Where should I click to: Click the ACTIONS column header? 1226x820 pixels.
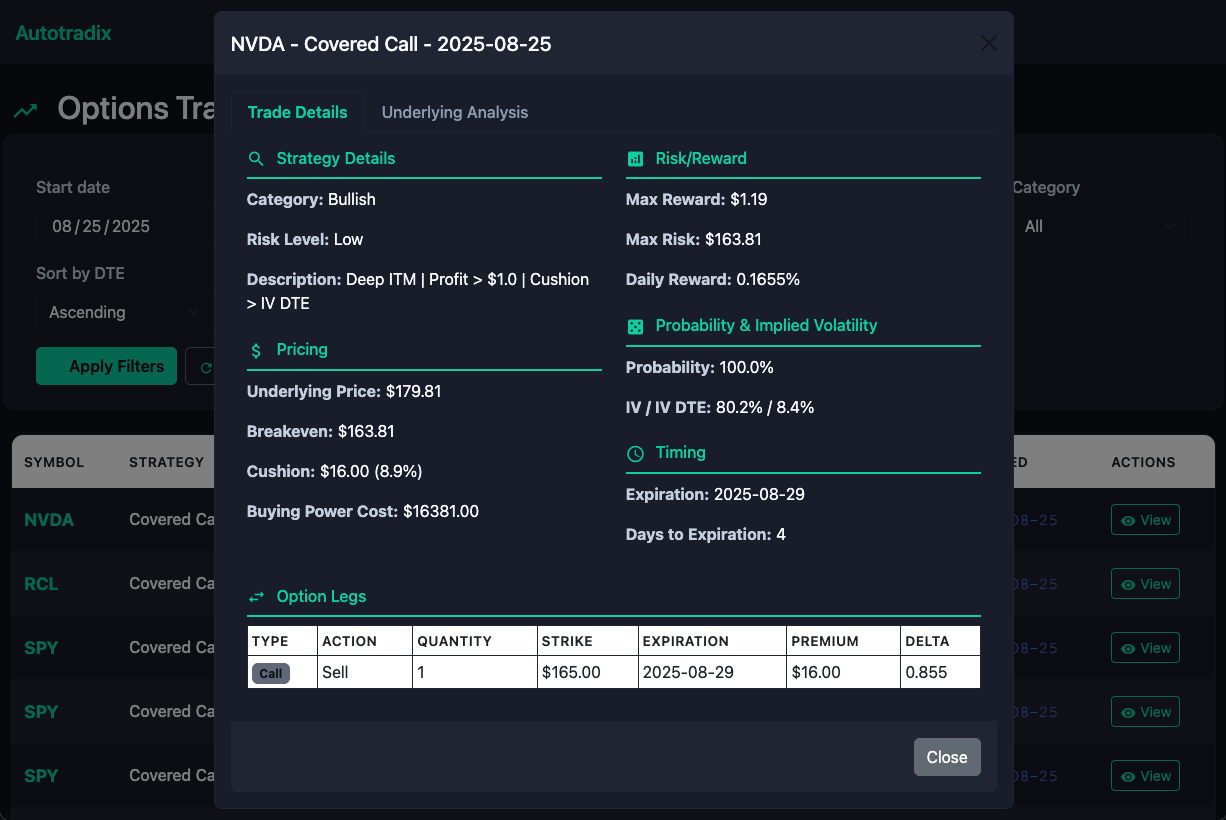click(x=1143, y=462)
